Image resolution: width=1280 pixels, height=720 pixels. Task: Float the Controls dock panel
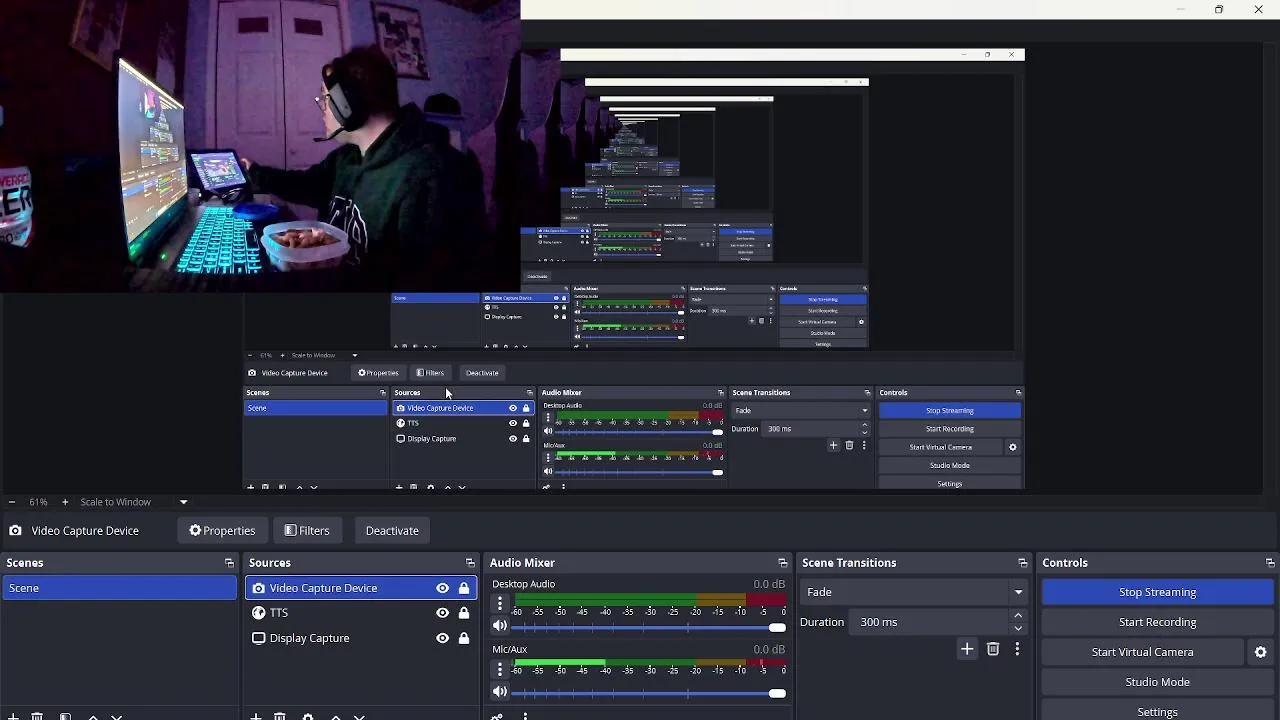click(x=1270, y=563)
